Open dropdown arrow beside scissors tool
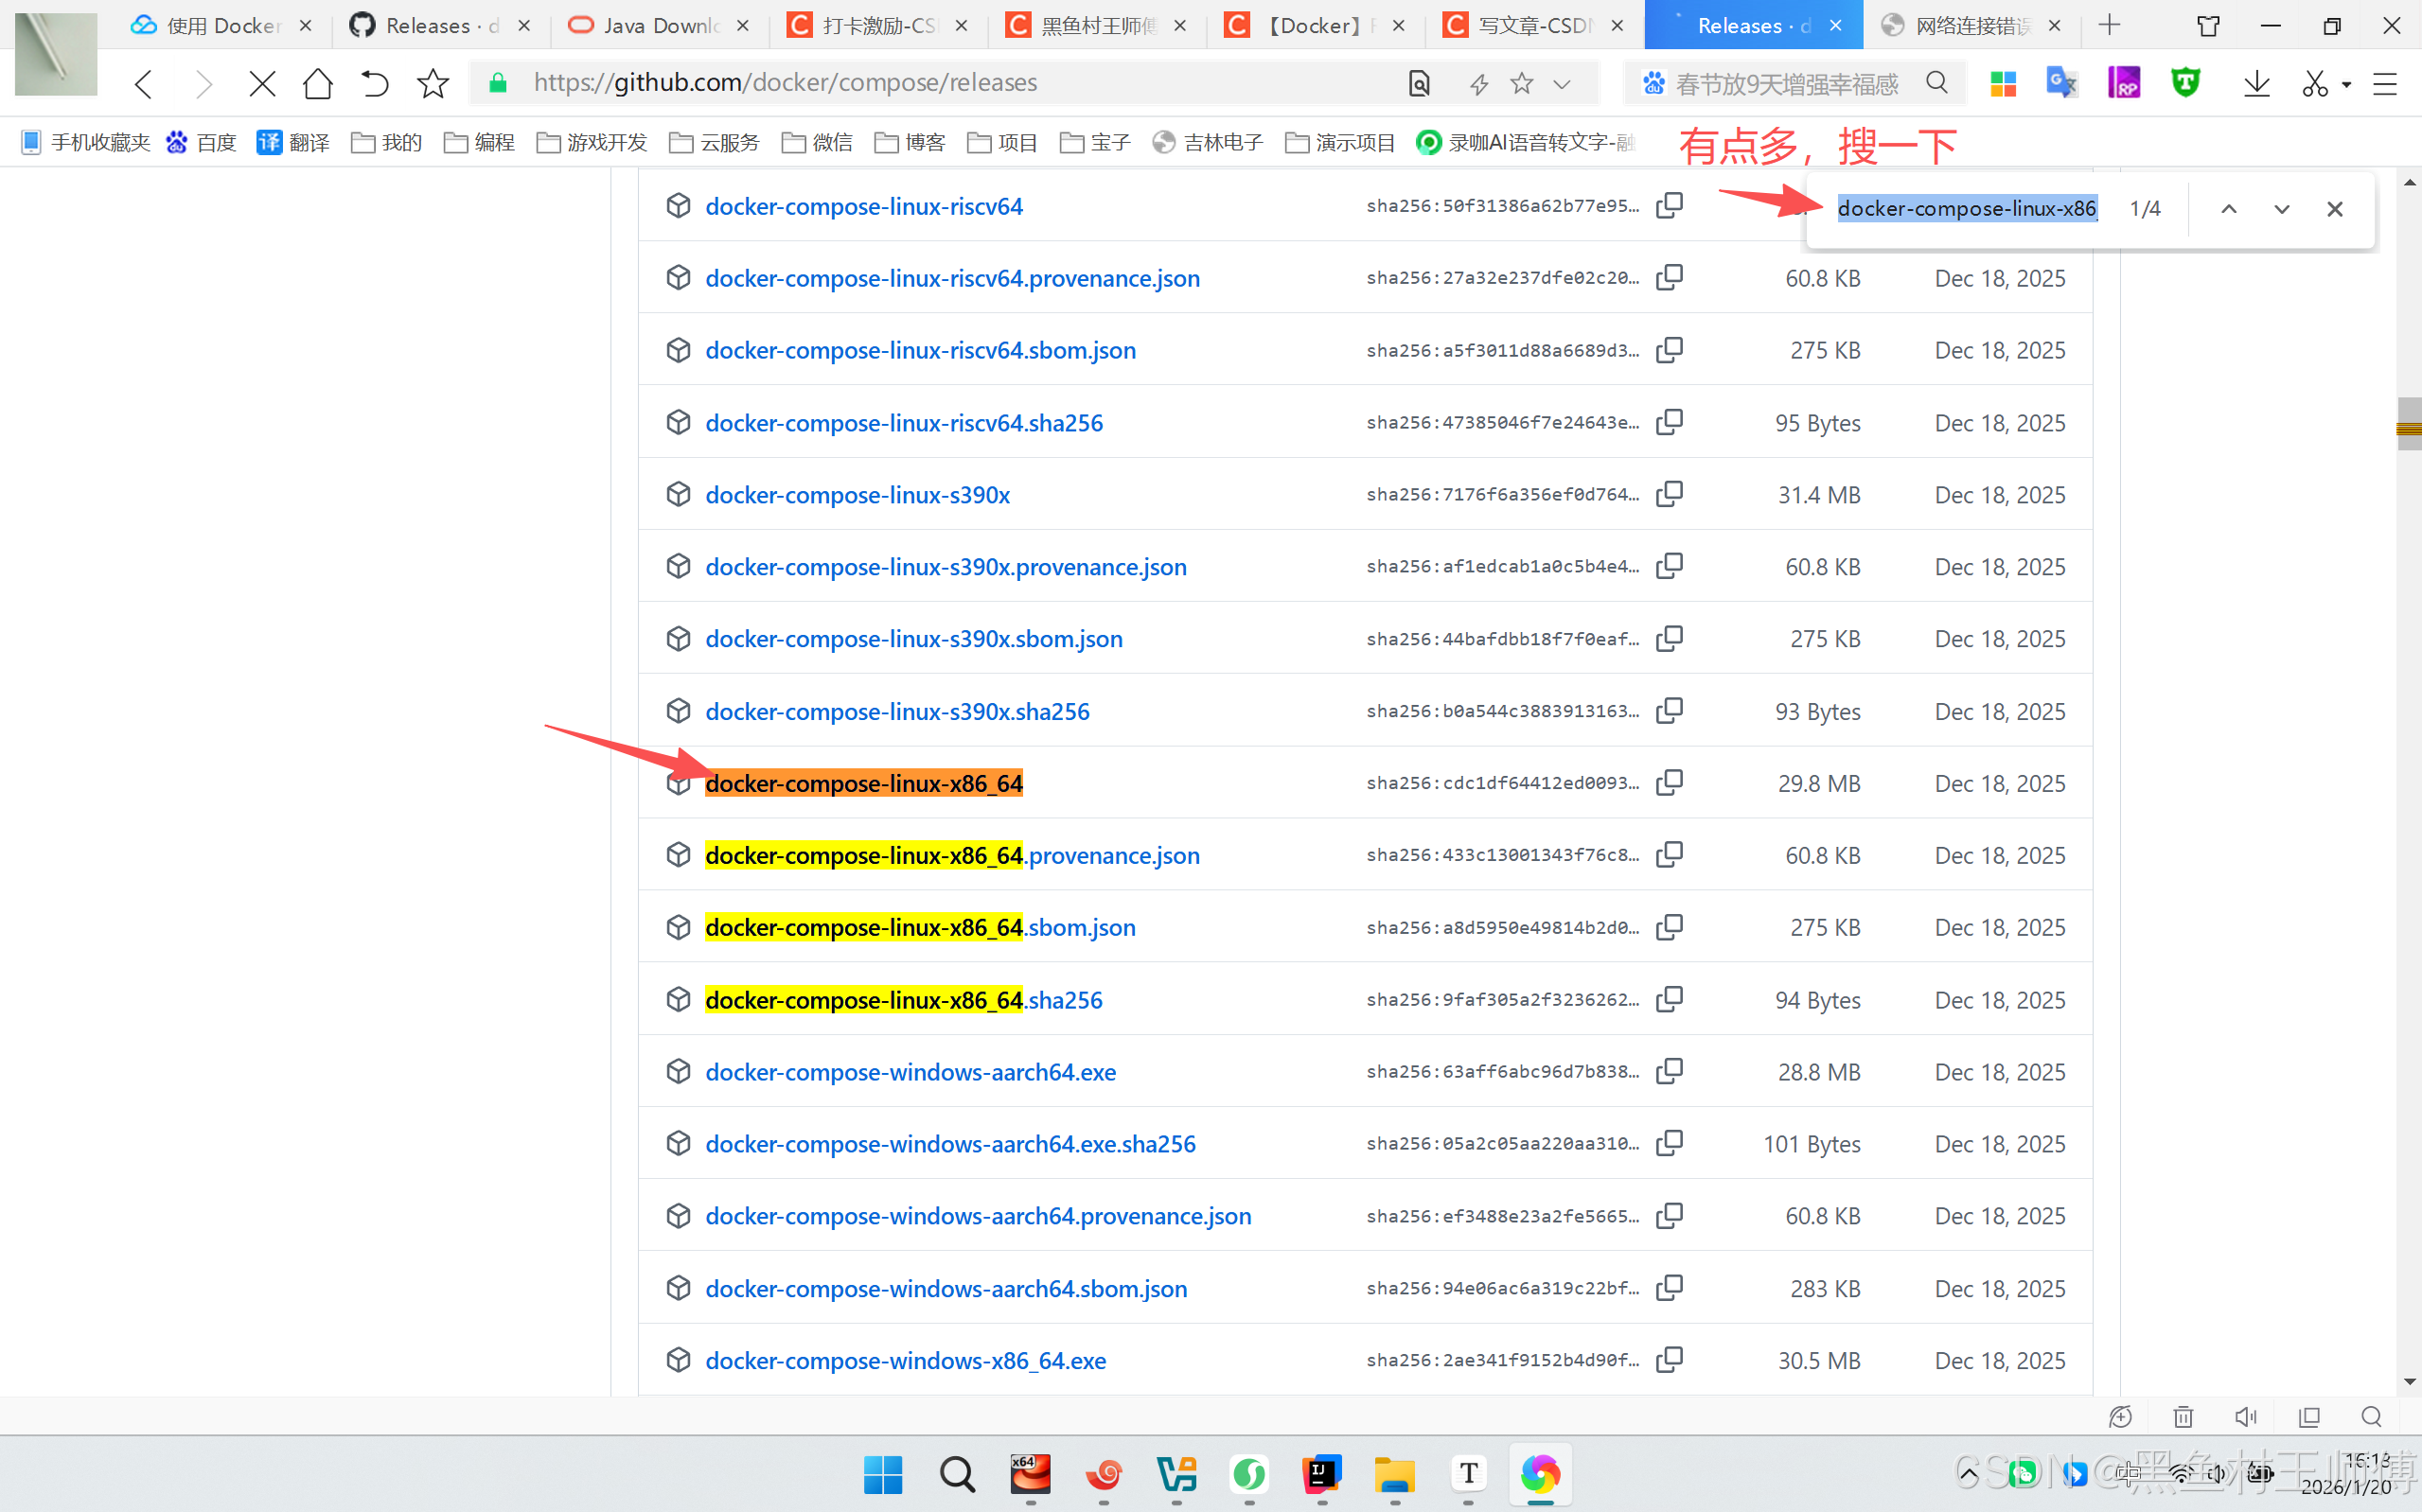The width and height of the screenshot is (2422, 1512). point(2347,84)
